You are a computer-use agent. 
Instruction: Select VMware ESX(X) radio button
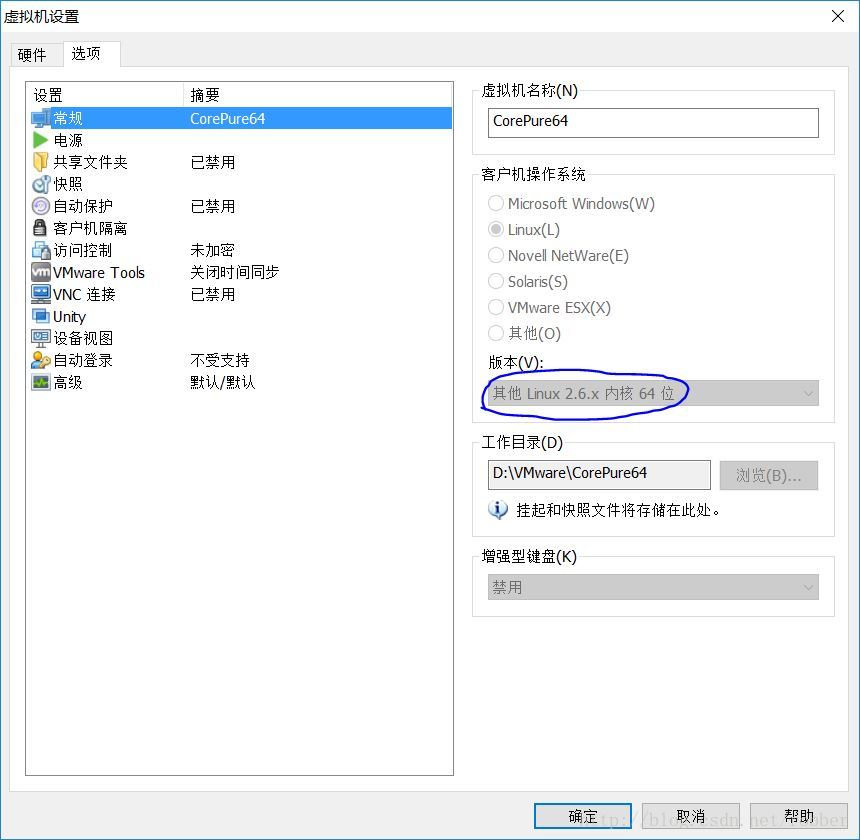click(496, 307)
